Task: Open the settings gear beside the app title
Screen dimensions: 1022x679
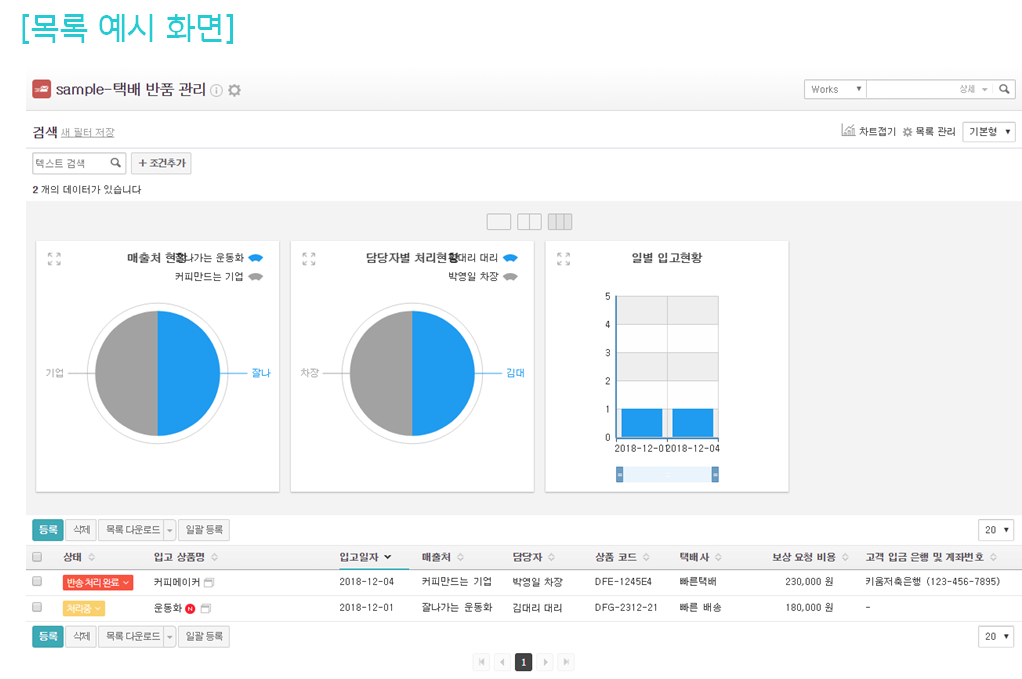Action: click(235, 90)
